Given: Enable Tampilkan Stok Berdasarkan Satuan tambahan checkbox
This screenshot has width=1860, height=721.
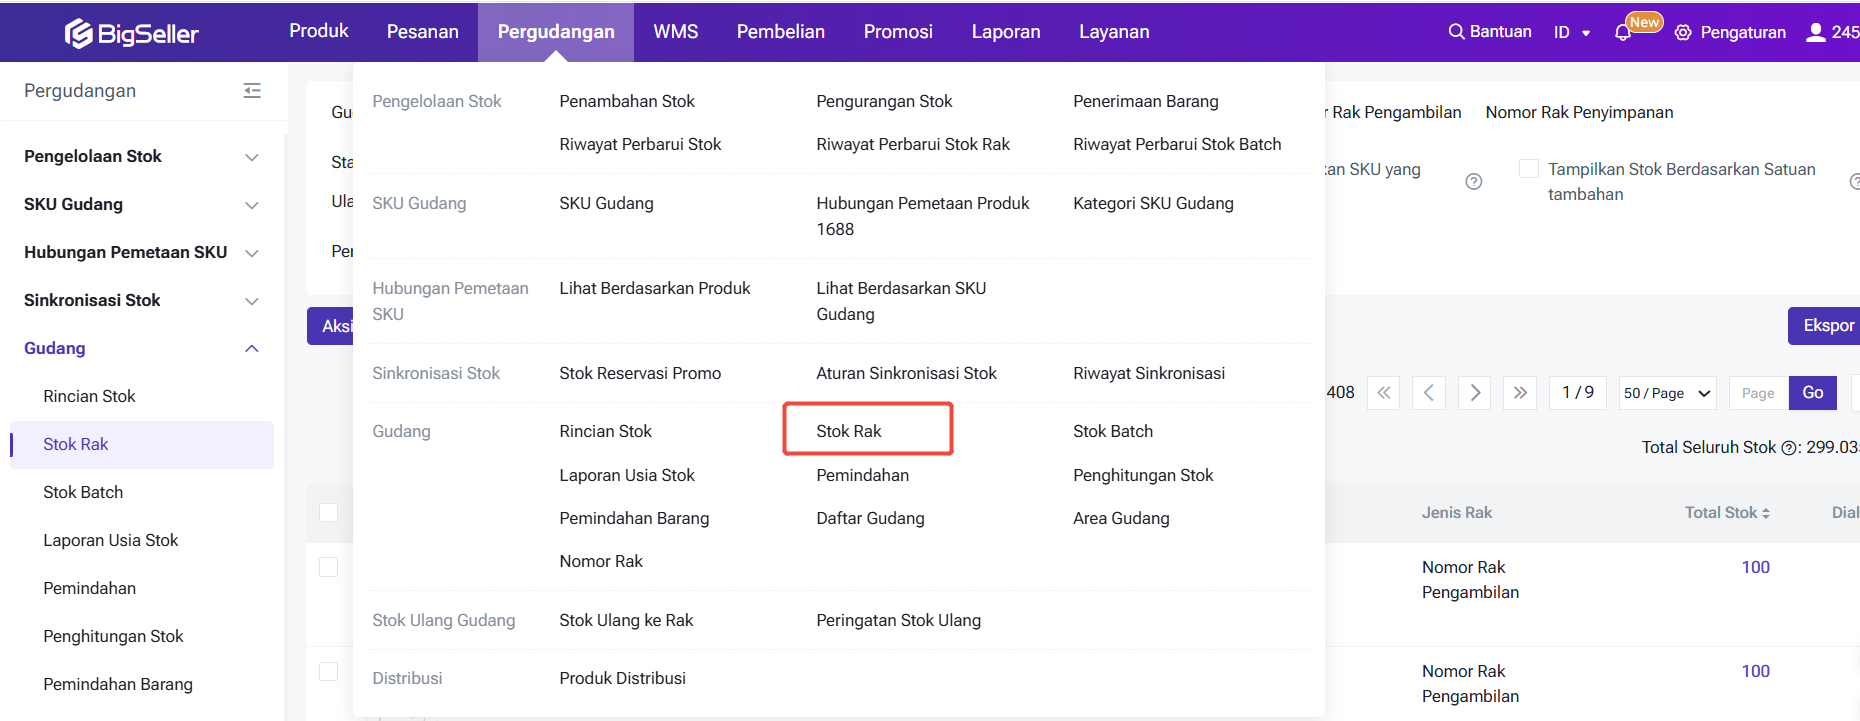Looking at the screenshot, I should [x=1529, y=169].
